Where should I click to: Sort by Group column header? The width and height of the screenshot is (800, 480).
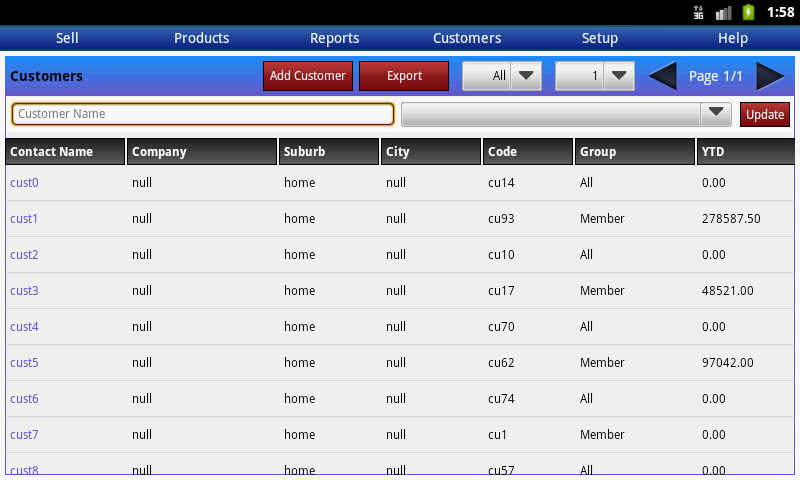tap(635, 151)
